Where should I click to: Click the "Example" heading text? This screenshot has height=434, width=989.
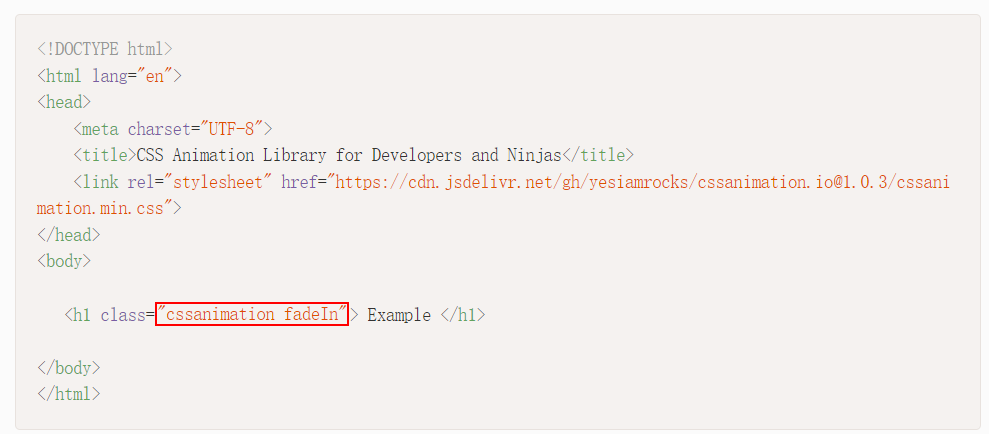click(399, 314)
